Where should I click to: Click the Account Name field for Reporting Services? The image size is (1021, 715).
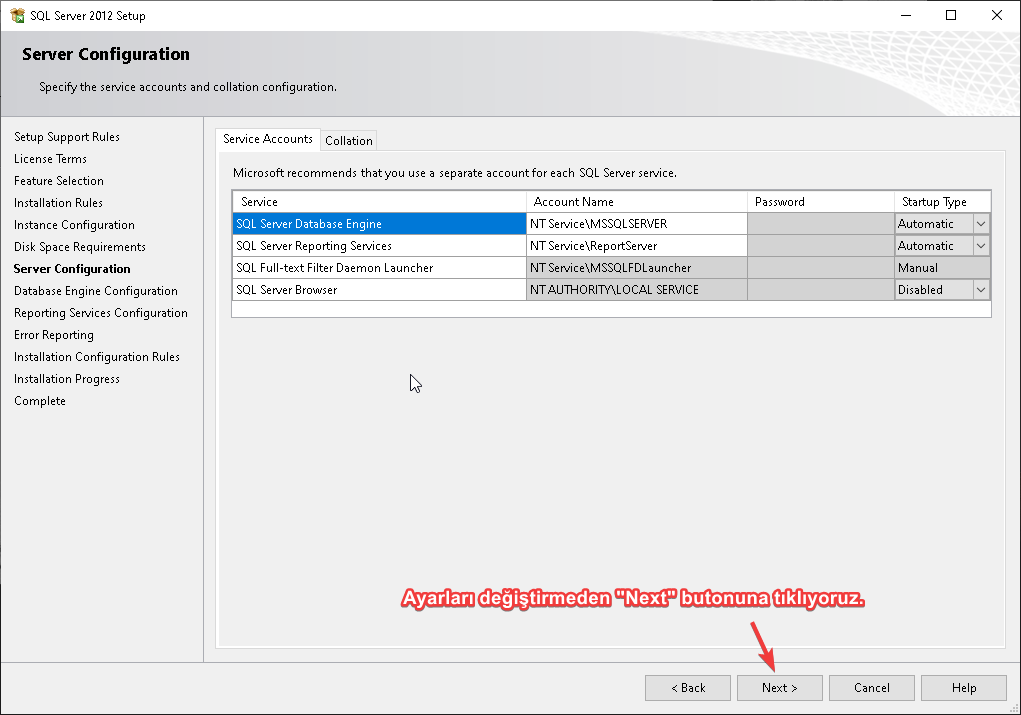tap(637, 246)
